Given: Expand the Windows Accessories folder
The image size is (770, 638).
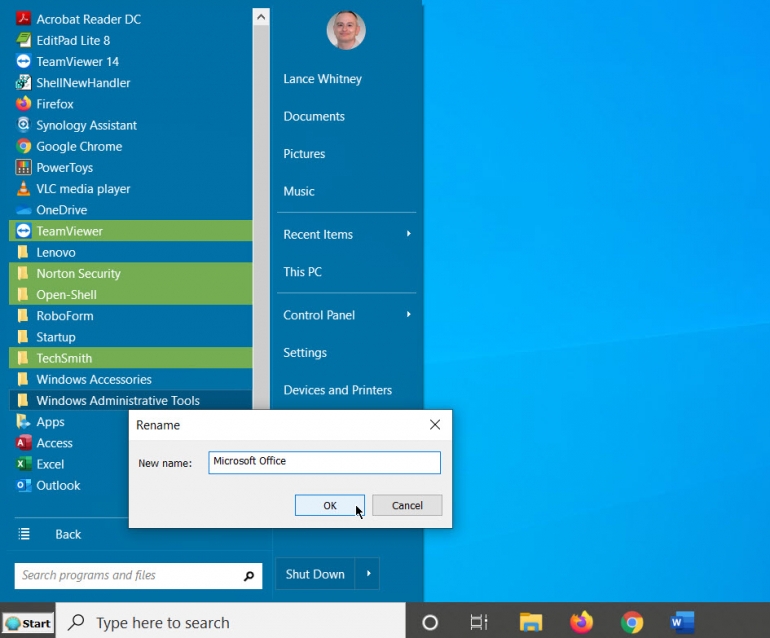Looking at the screenshot, I should click(x=131, y=379).
